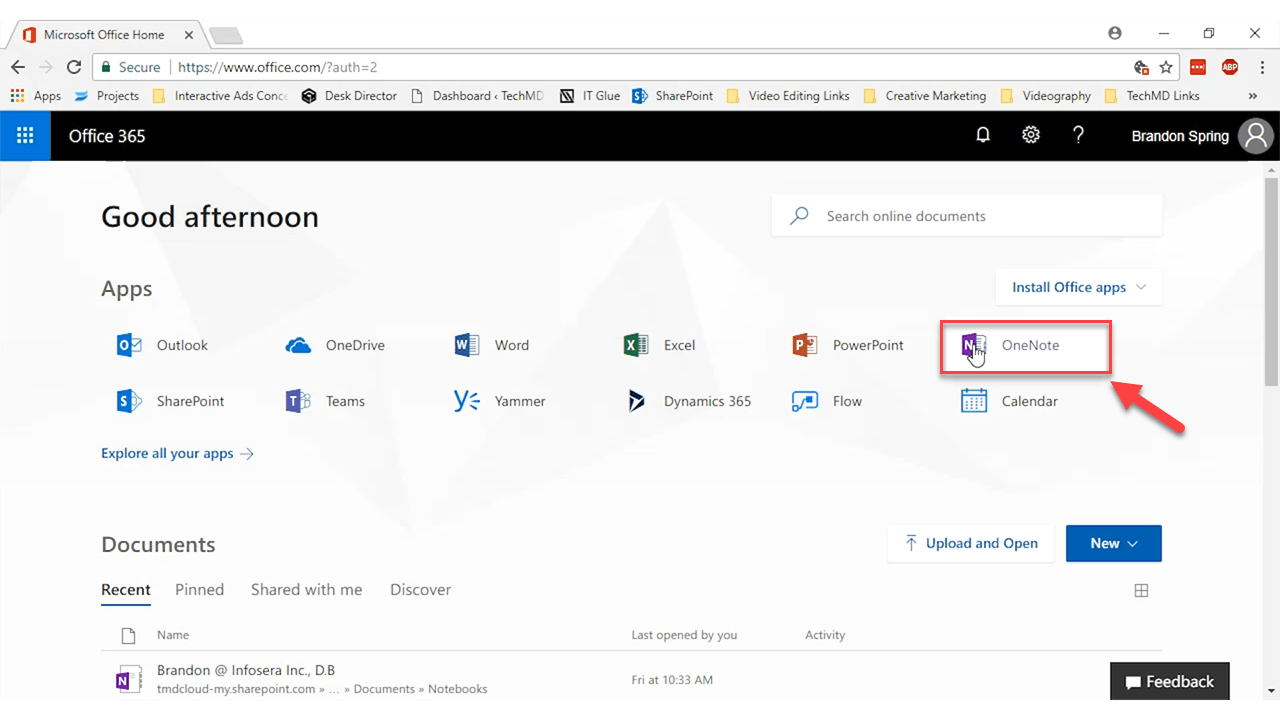The height and width of the screenshot is (720, 1280).
Task: Click the Office 365 header title
Action: [107, 136]
